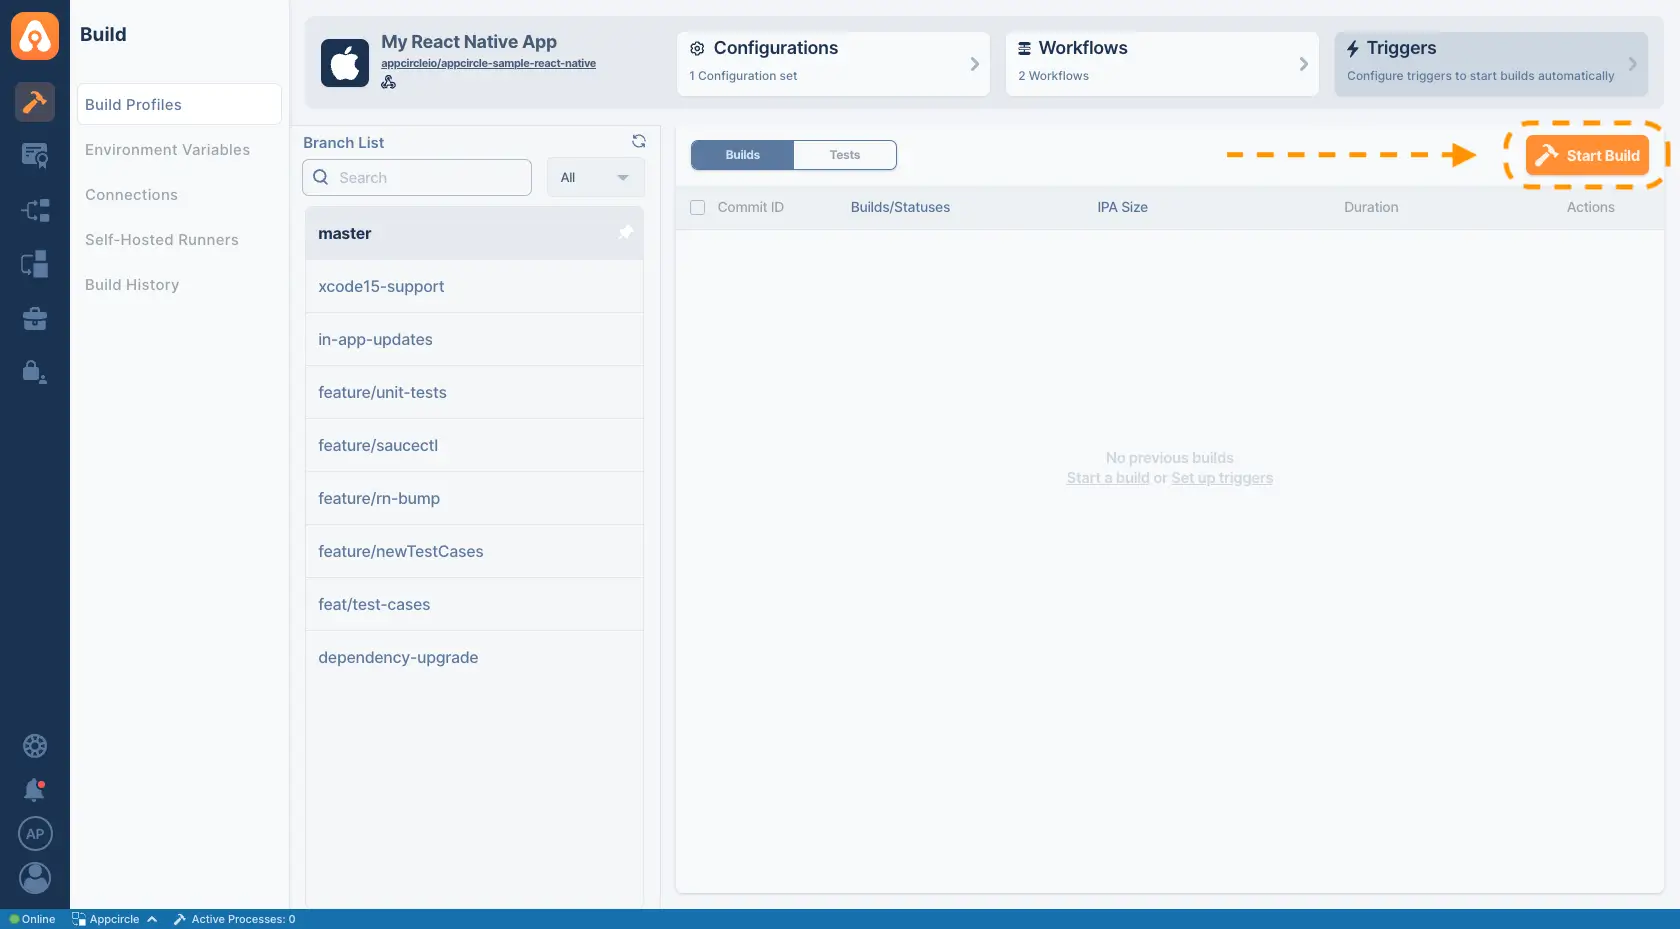Image resolution: width=1680 pixels, height=929 pixels.
Task: Select the feature/unit-tests branch
Action: 474,392
